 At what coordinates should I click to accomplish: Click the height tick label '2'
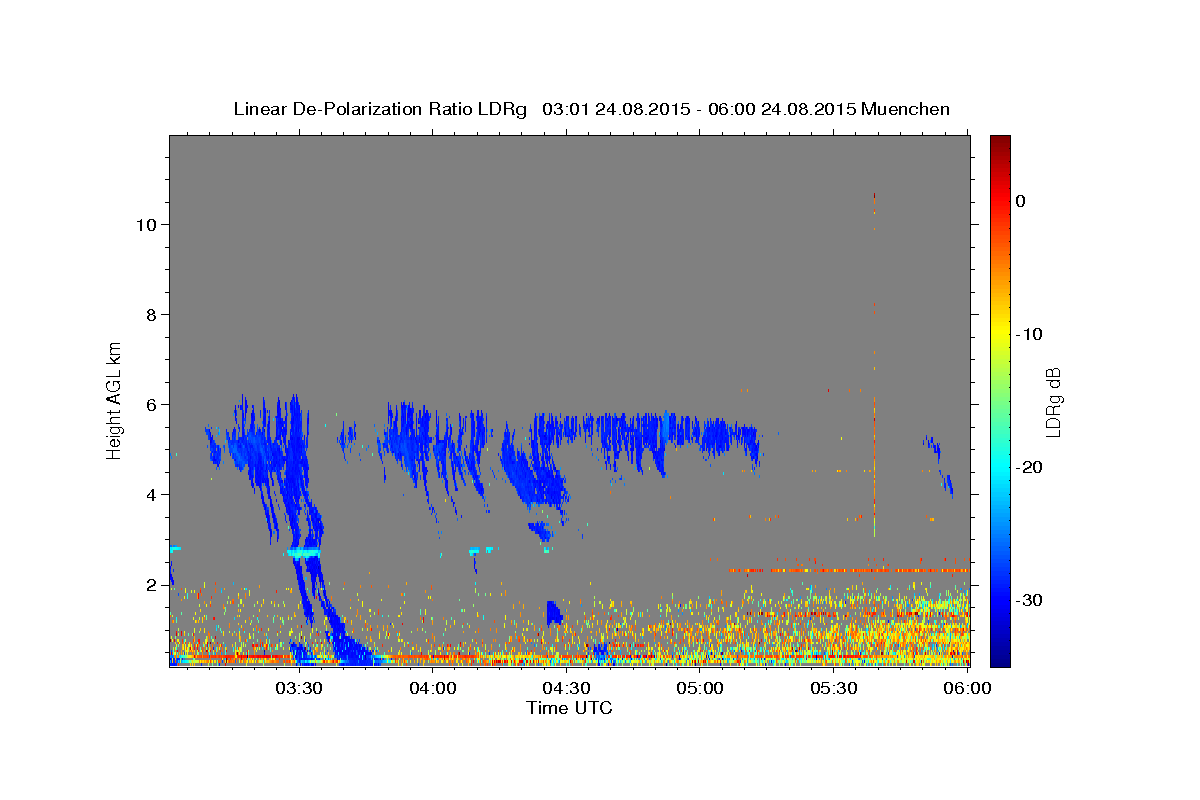(x=149, y=585)
